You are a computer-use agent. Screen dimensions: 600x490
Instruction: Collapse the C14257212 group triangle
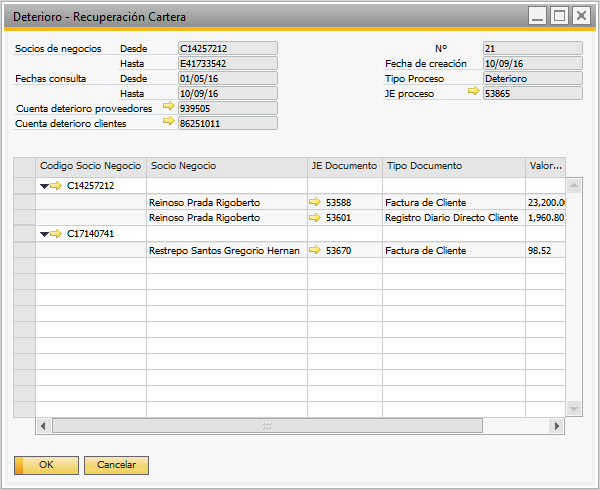pos(43,186)
